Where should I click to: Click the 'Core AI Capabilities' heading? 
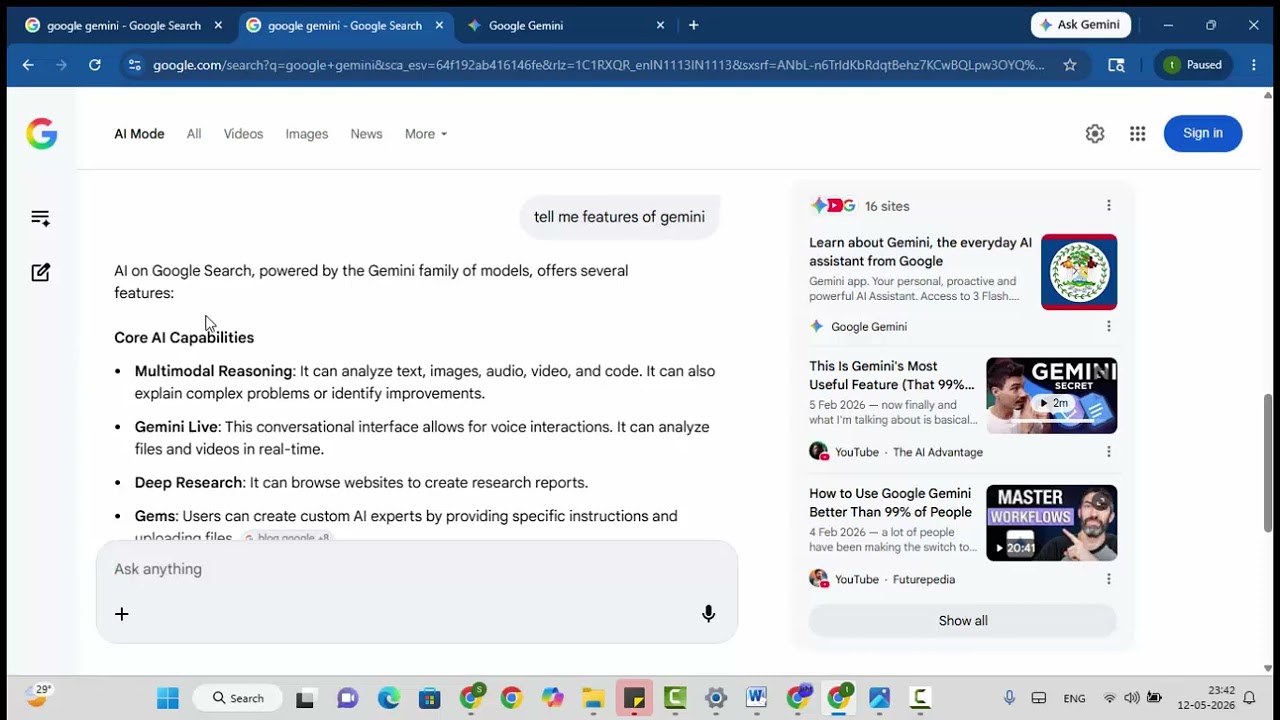(184, 338)
